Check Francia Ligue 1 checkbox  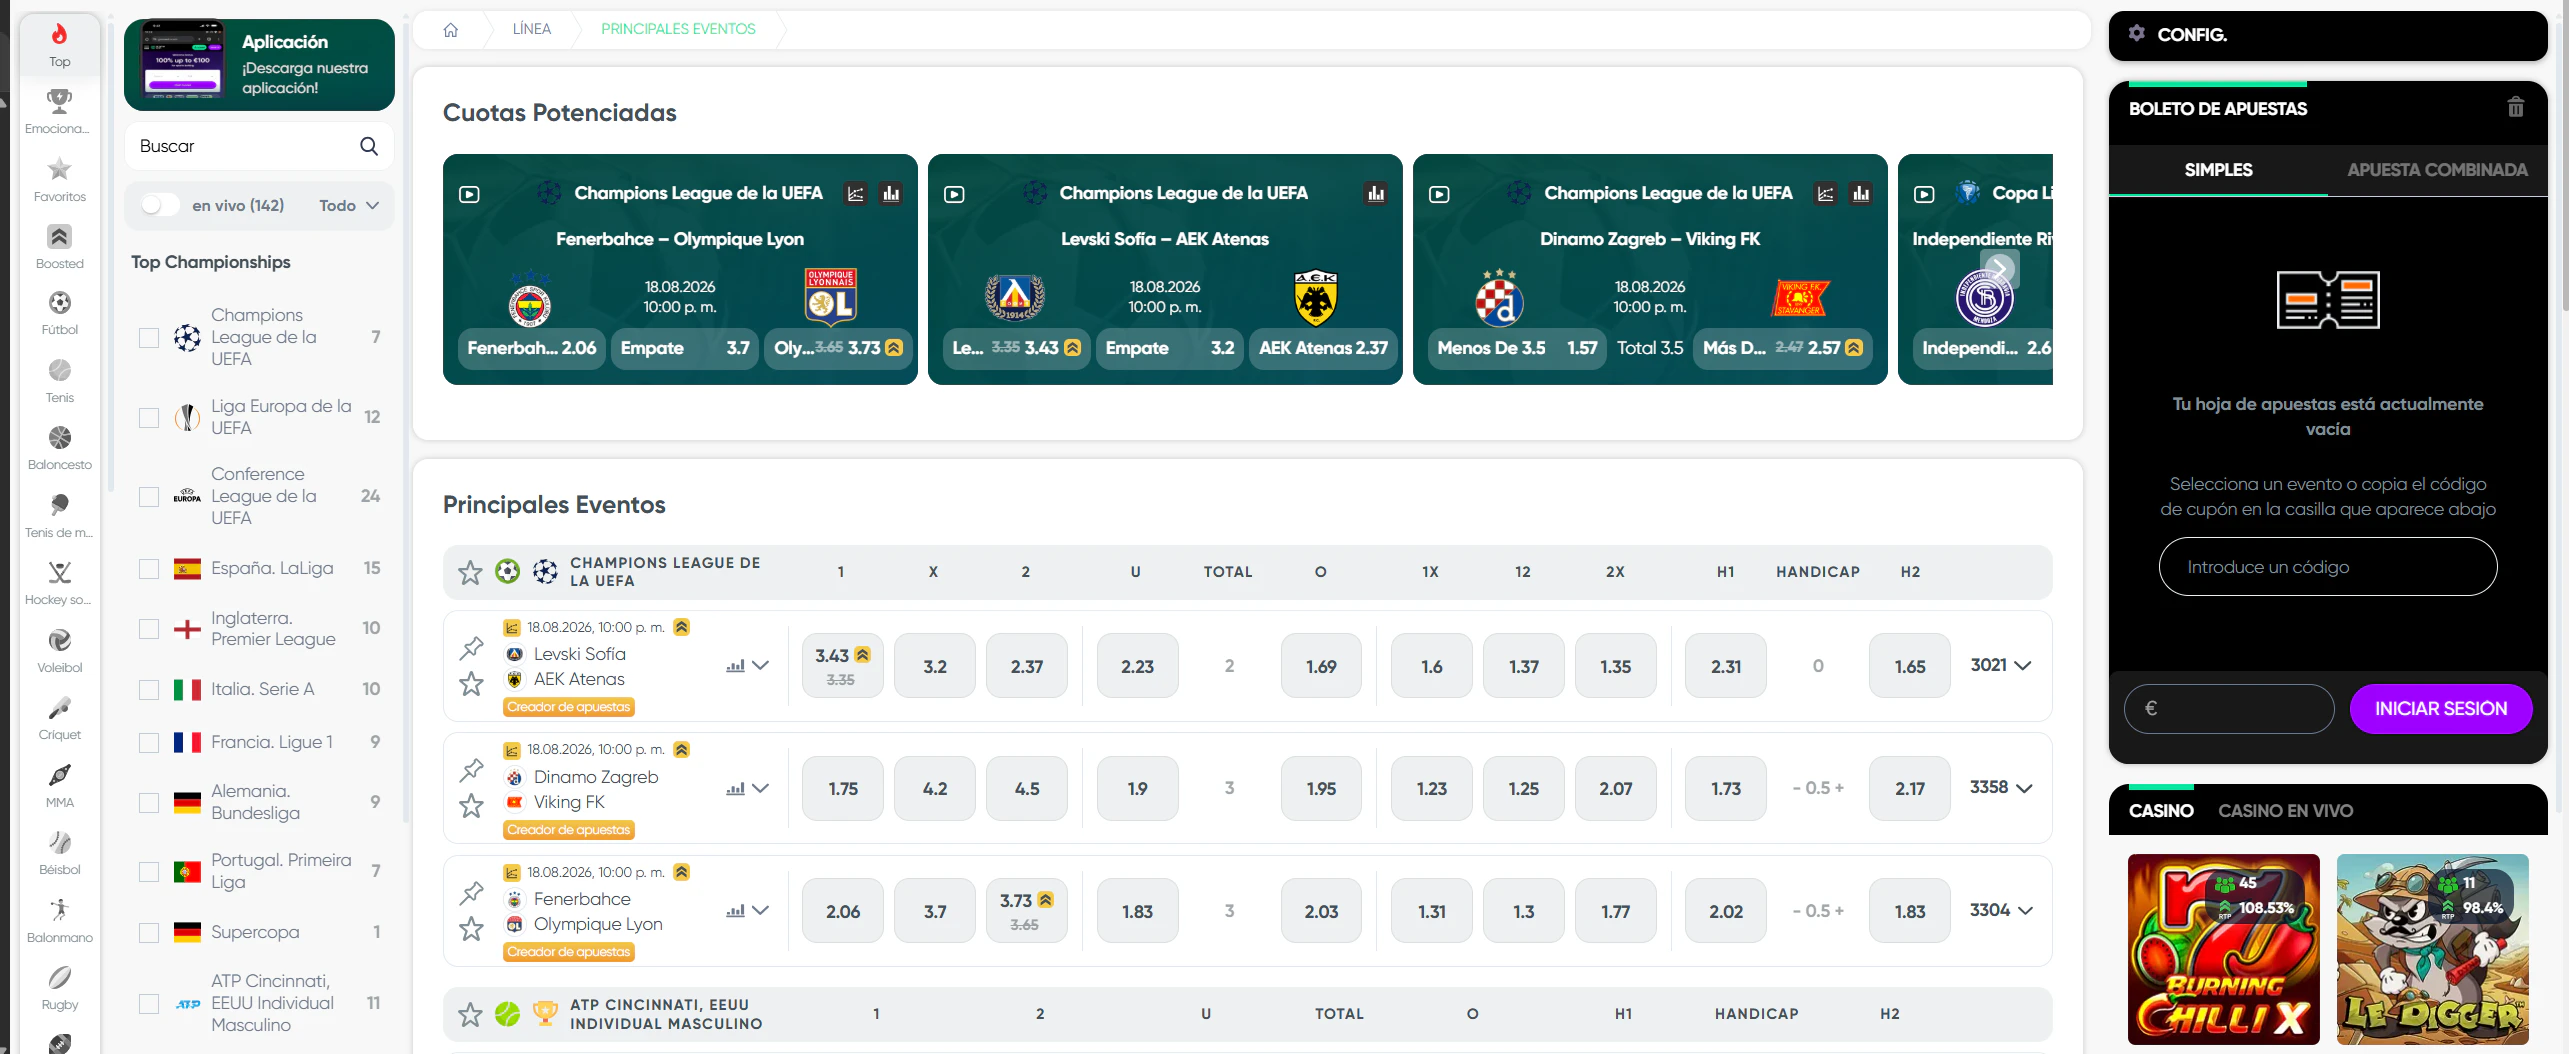click(x=149, y=743)
